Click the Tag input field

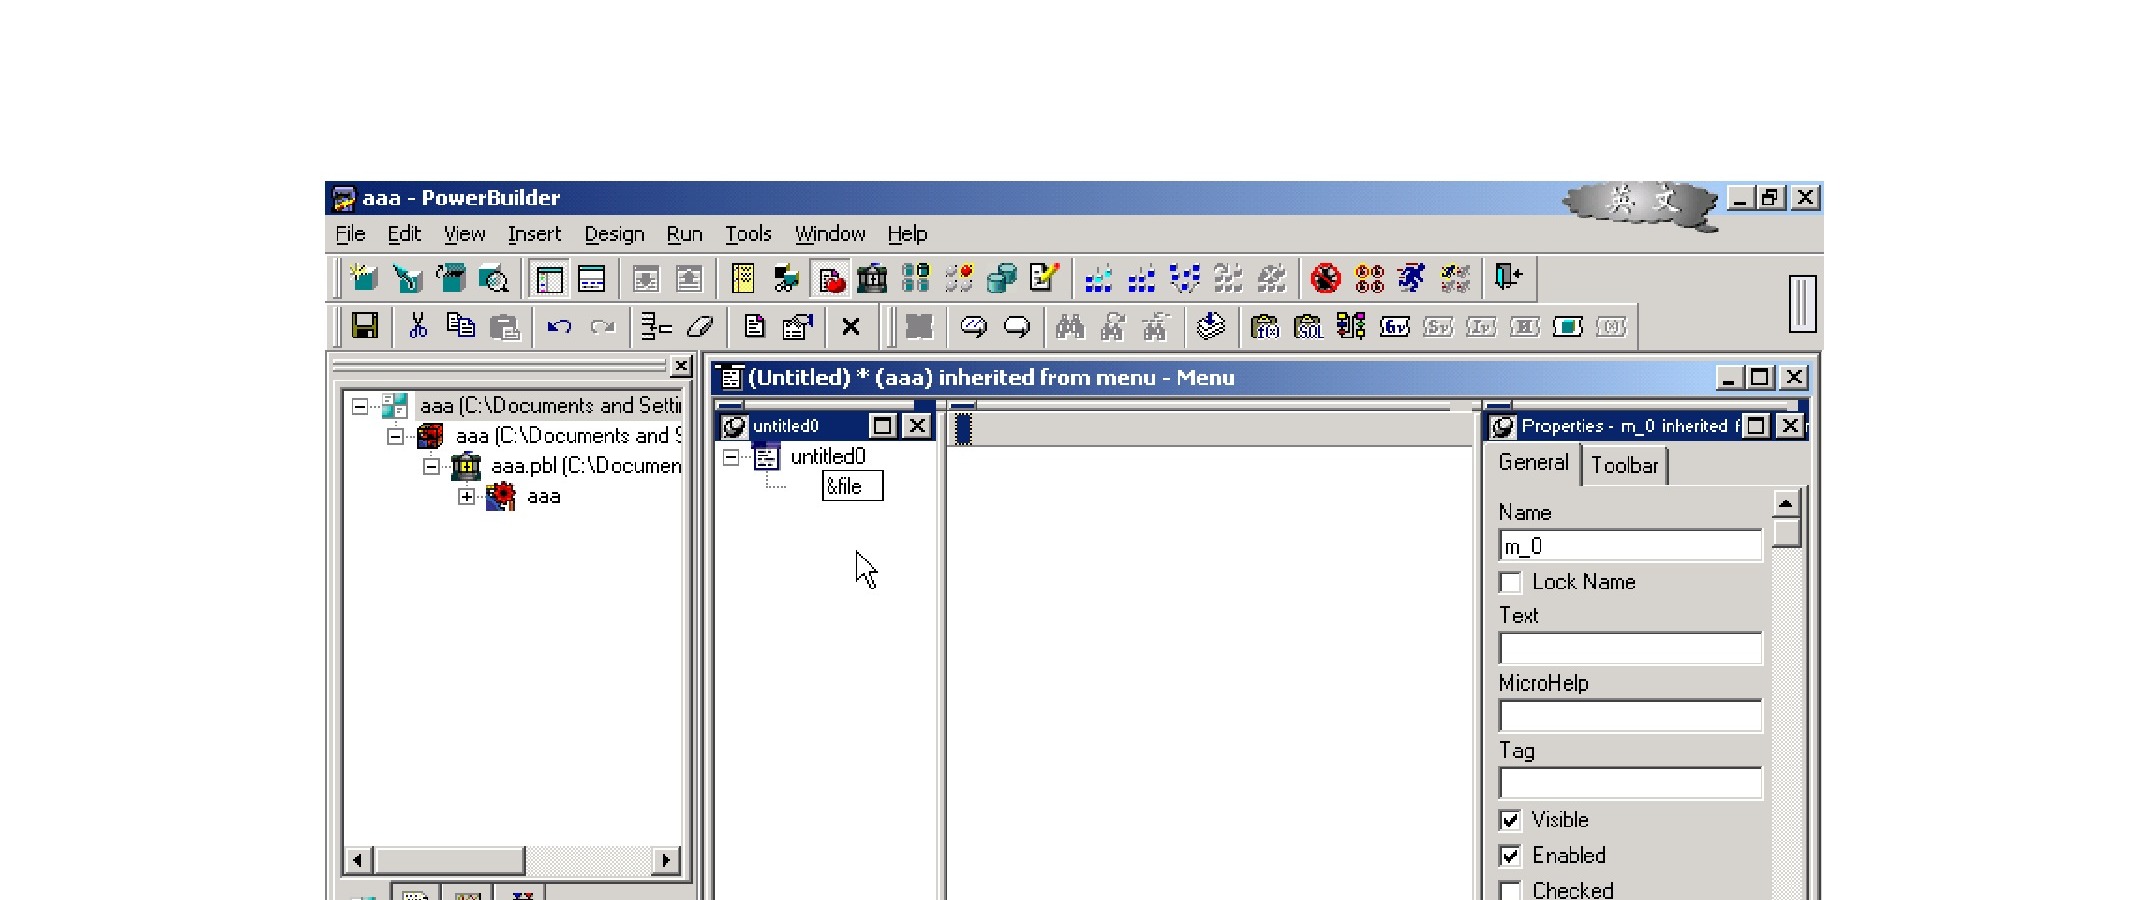pos(1630,783)
